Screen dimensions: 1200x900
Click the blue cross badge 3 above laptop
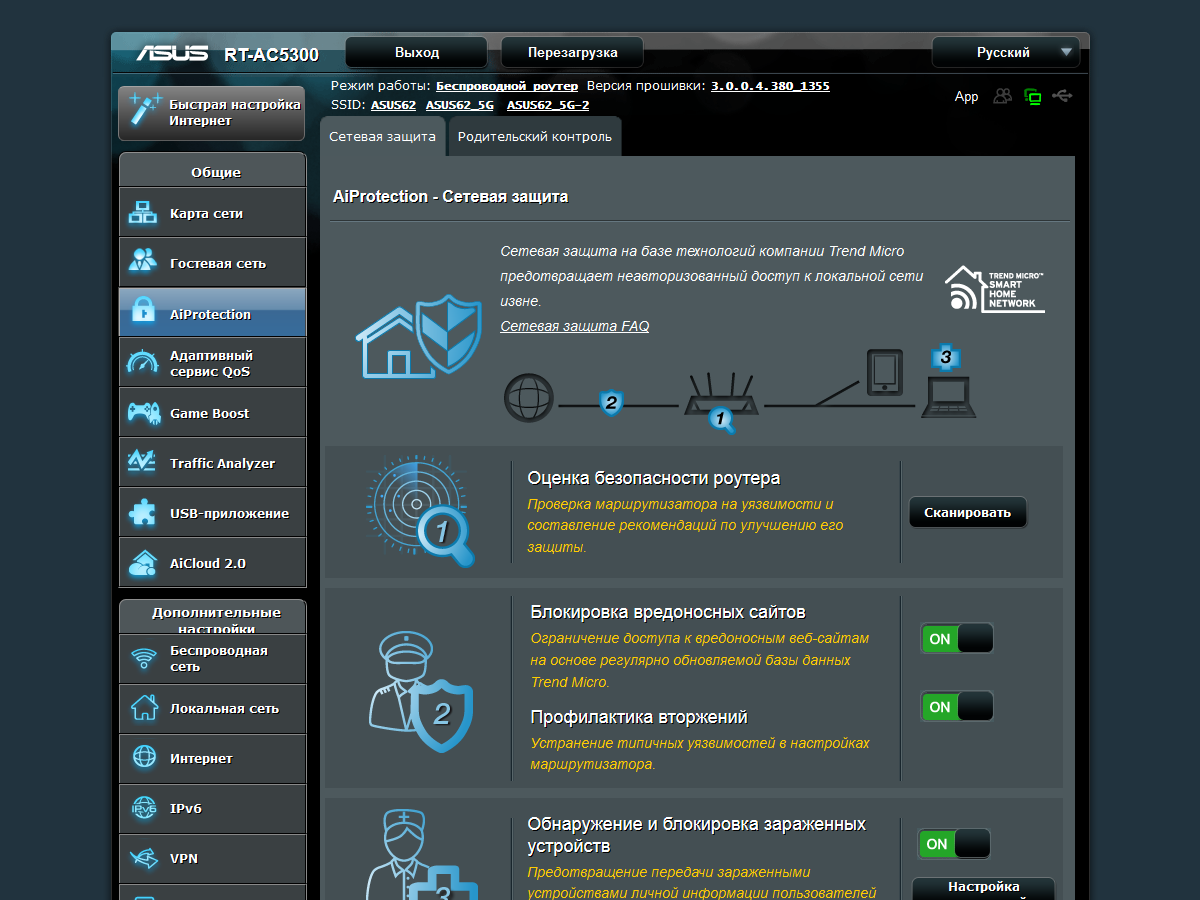(945, 357)
